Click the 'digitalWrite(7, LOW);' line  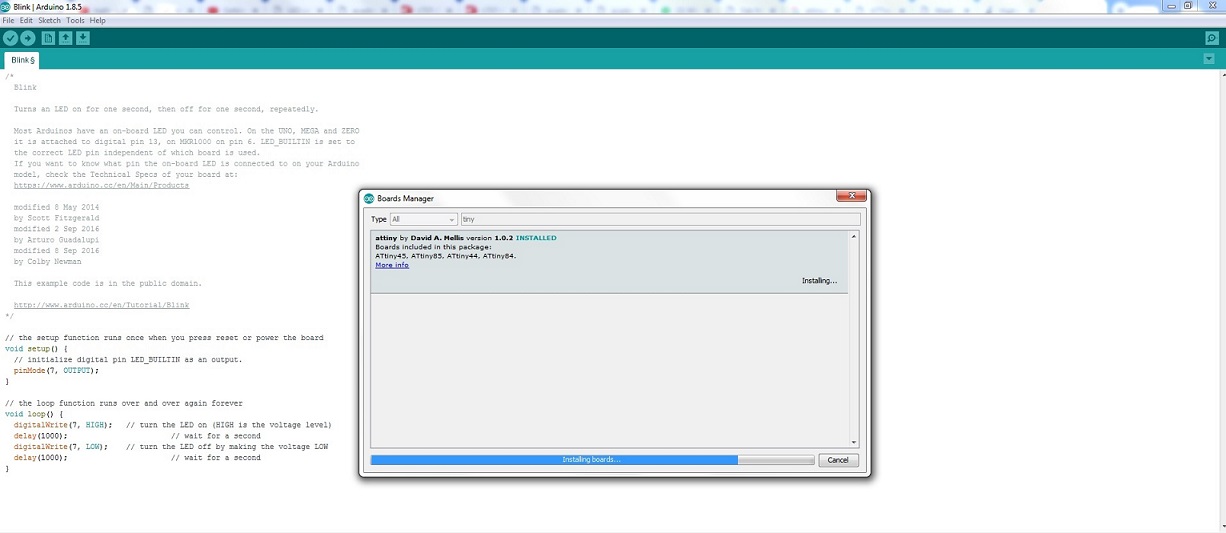coord(60,447)
